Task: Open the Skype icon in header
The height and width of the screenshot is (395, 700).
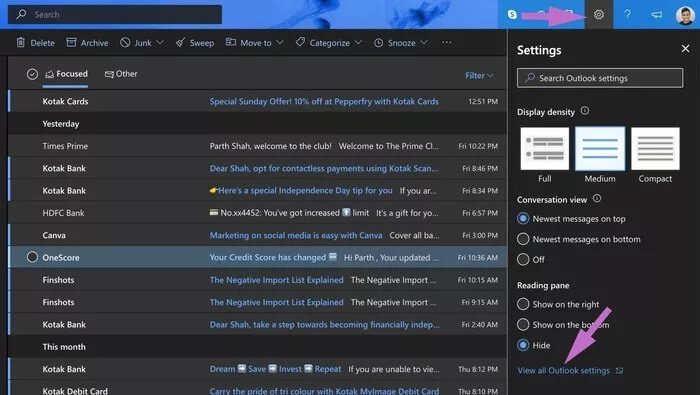Action: (512, 15)
